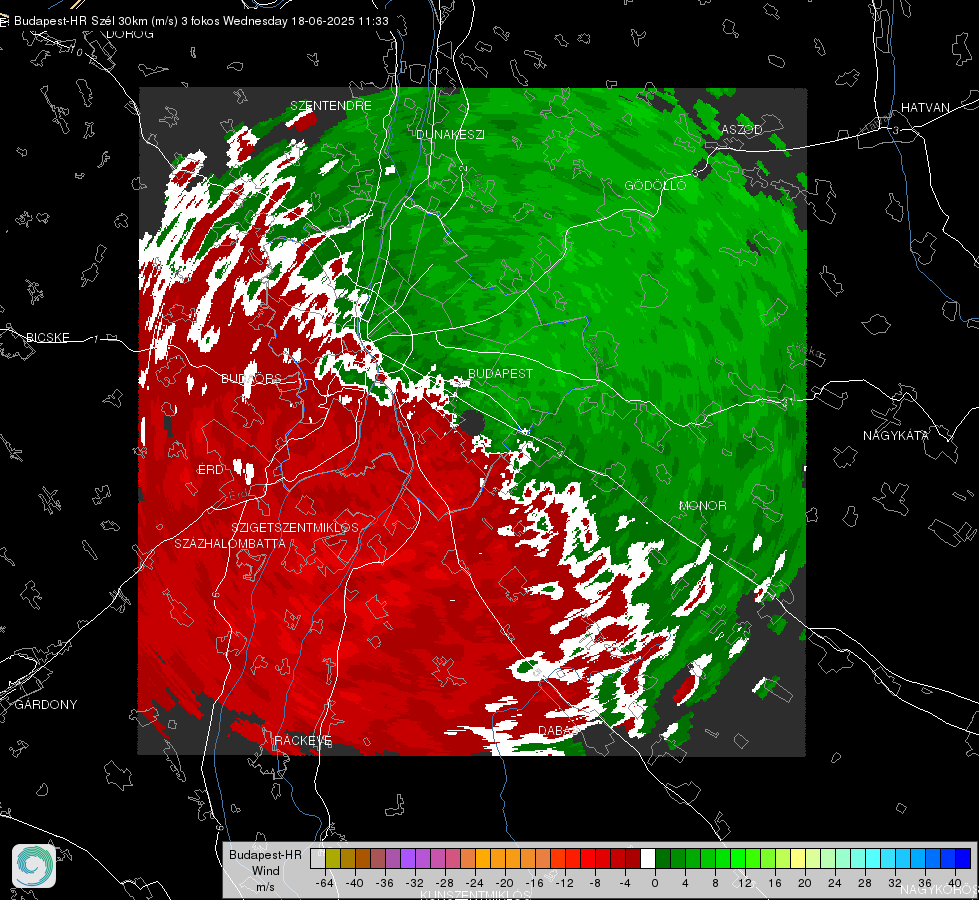
Task: Click the dark radar site circle near Budapest
Action: pos(472,423)
